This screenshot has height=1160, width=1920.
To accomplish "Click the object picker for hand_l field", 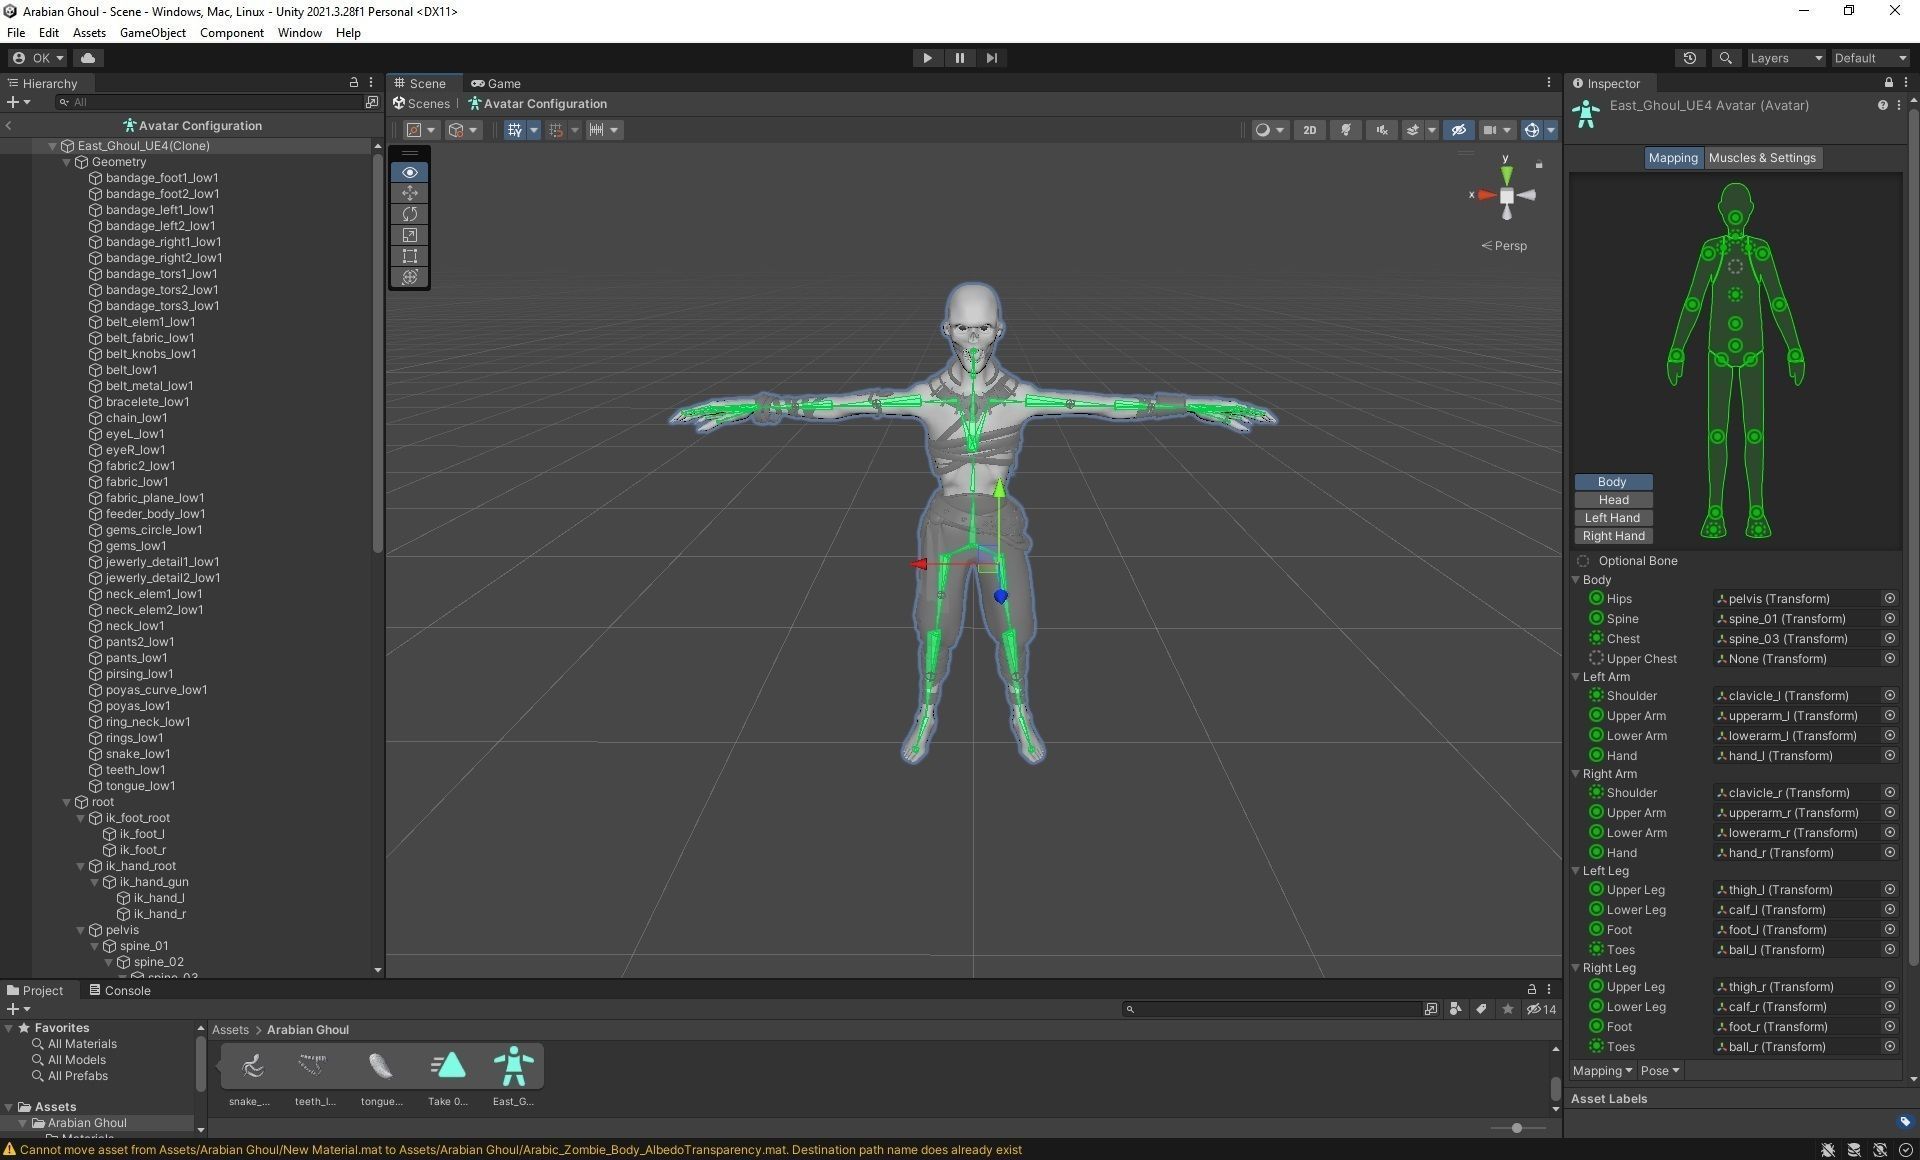I will [1889, 755].
